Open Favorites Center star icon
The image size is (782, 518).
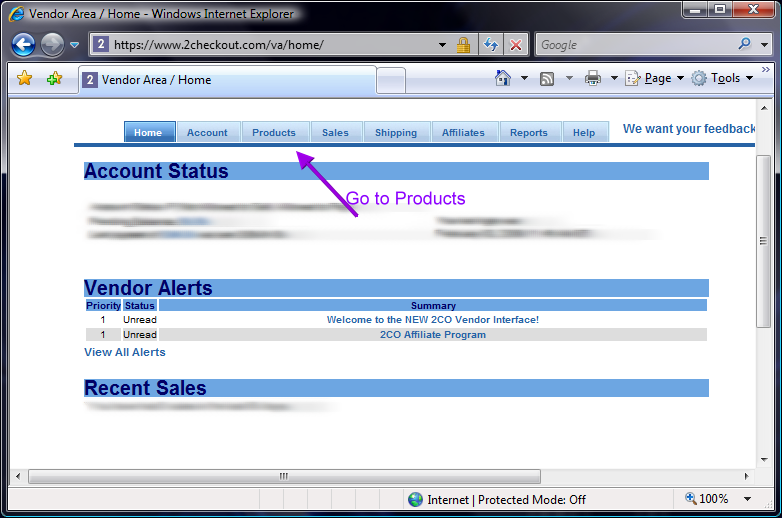(x=24, y=78)
